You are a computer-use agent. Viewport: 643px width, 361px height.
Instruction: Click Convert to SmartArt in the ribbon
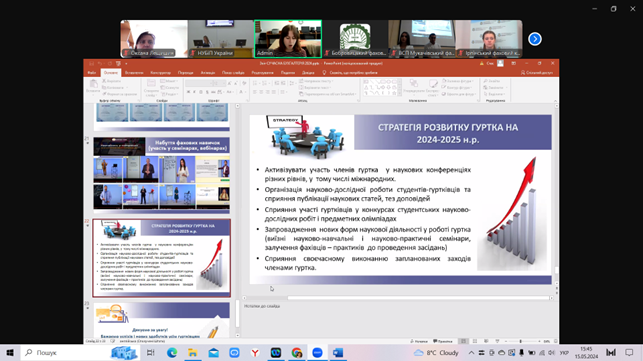(x=327, y=94)
